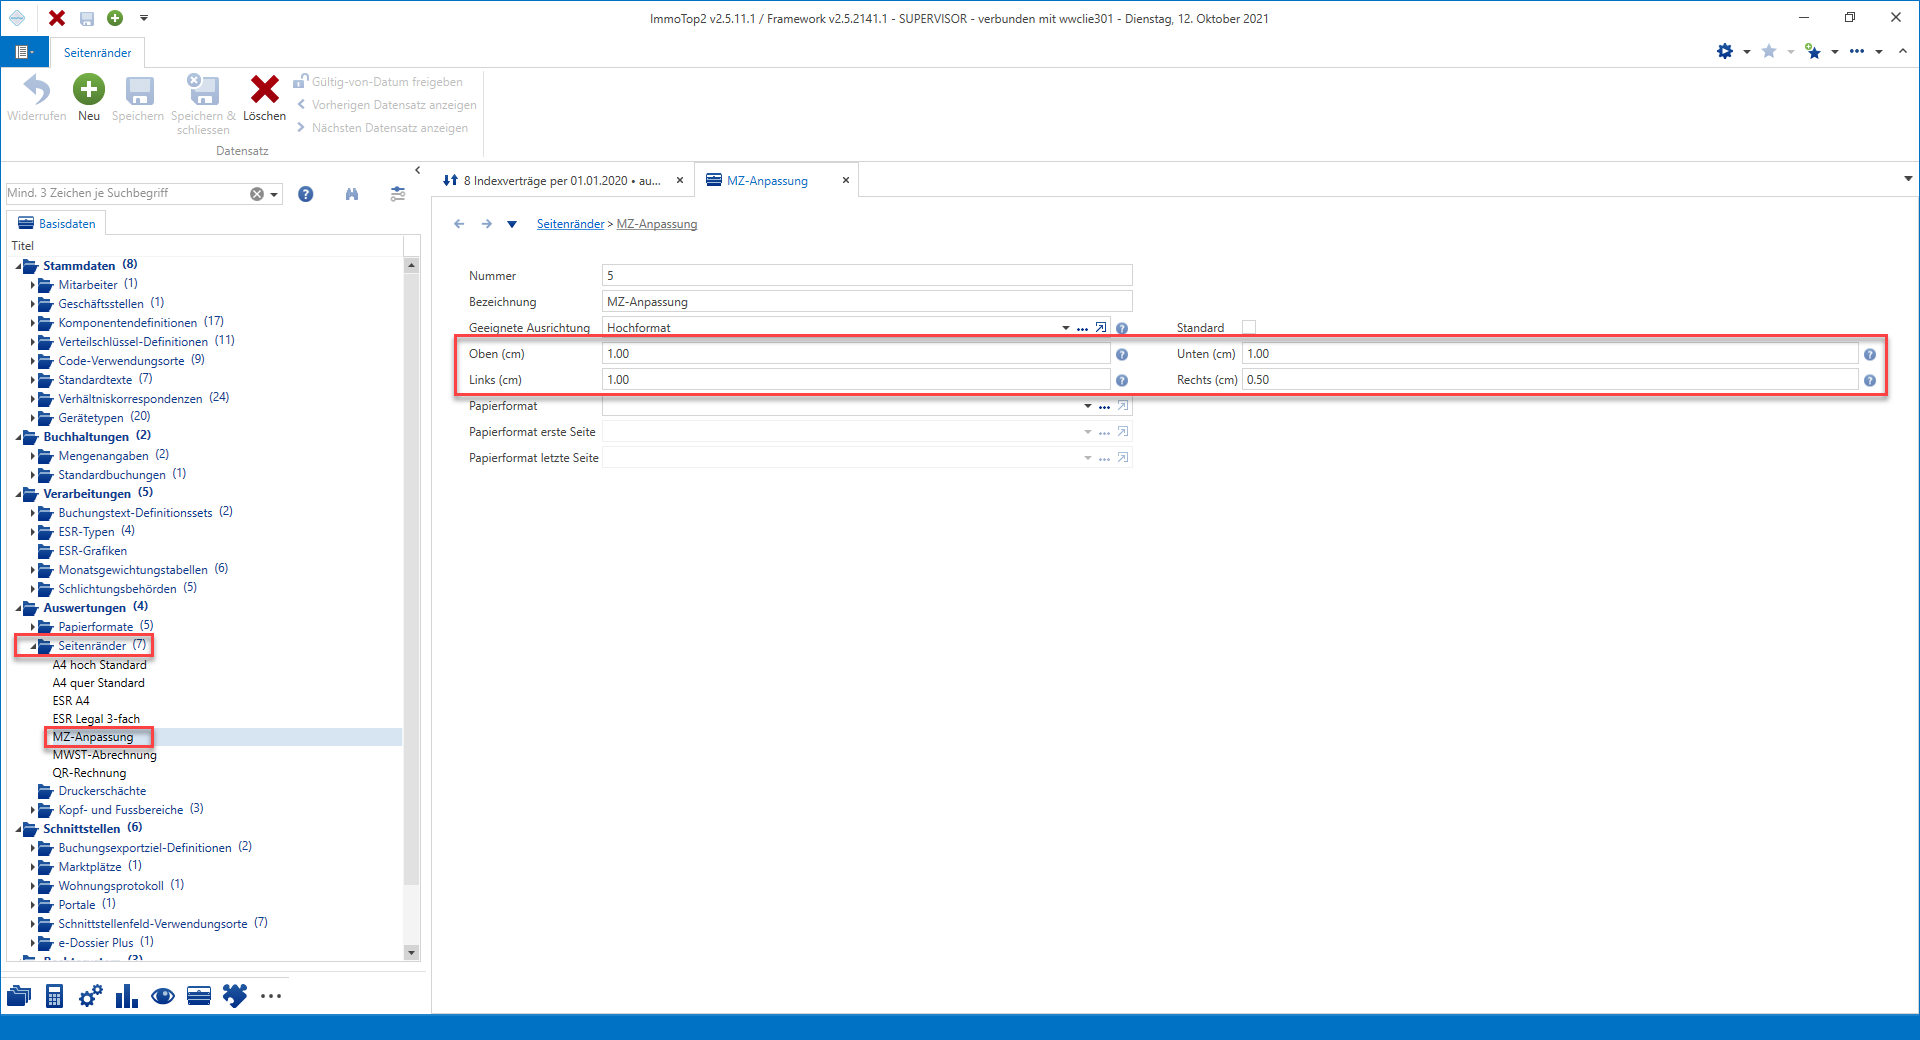Click the Seitenränder breadcrumb link
This screenshot has width=1920, height=1040.
tap(571, 224)
